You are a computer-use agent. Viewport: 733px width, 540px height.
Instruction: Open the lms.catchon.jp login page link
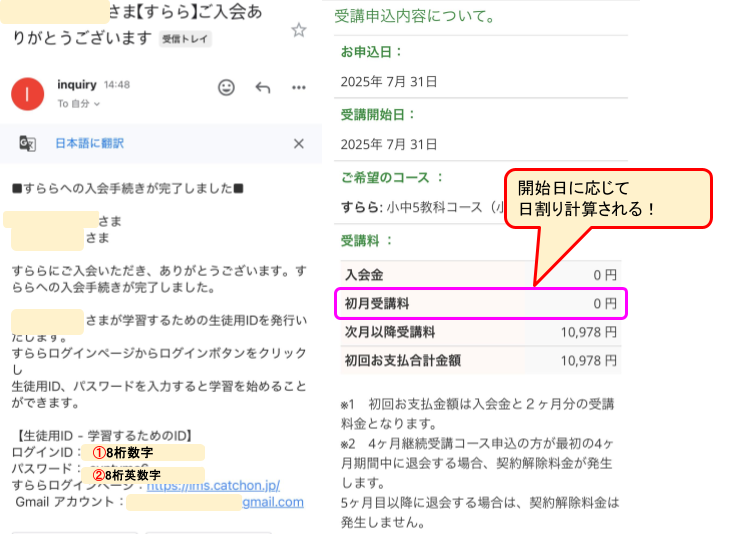[213, 486]
